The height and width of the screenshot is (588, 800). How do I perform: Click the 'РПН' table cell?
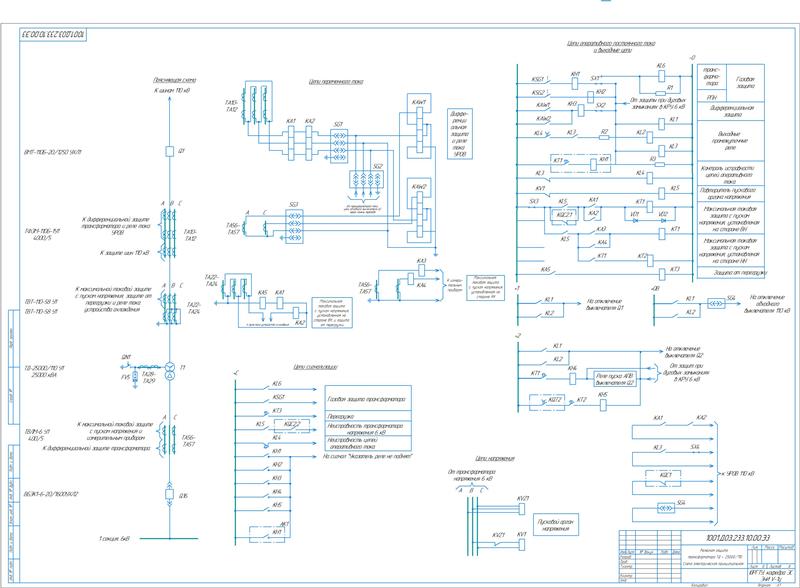pyautogui.click(x=712, y=97)
